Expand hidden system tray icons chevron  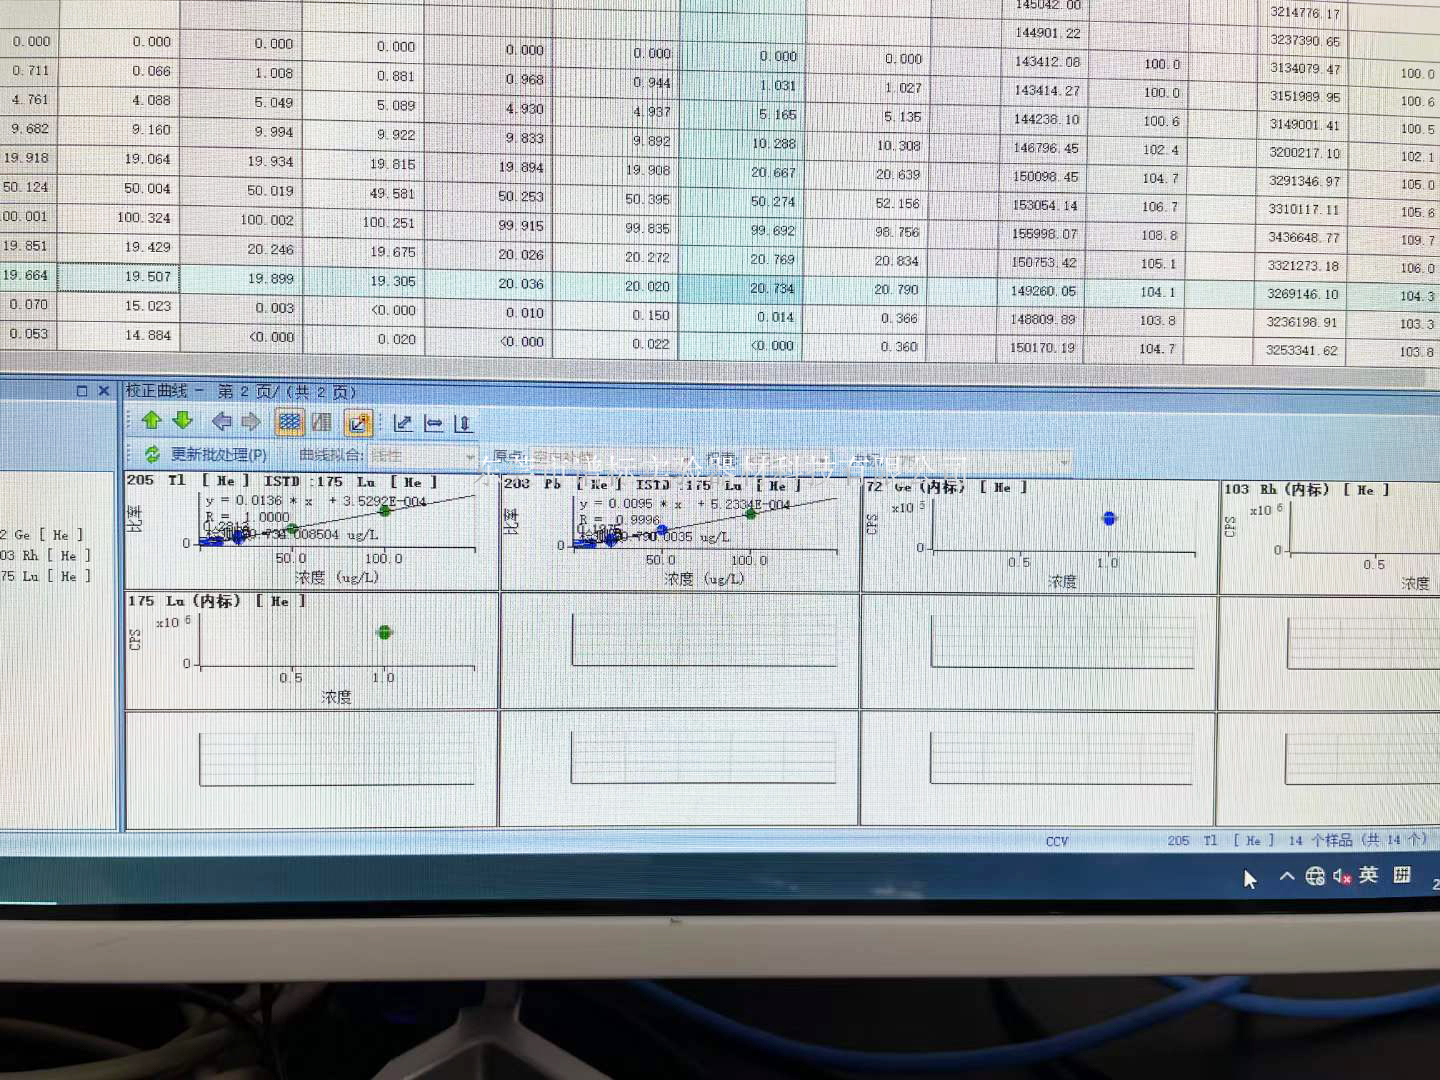1287,877
